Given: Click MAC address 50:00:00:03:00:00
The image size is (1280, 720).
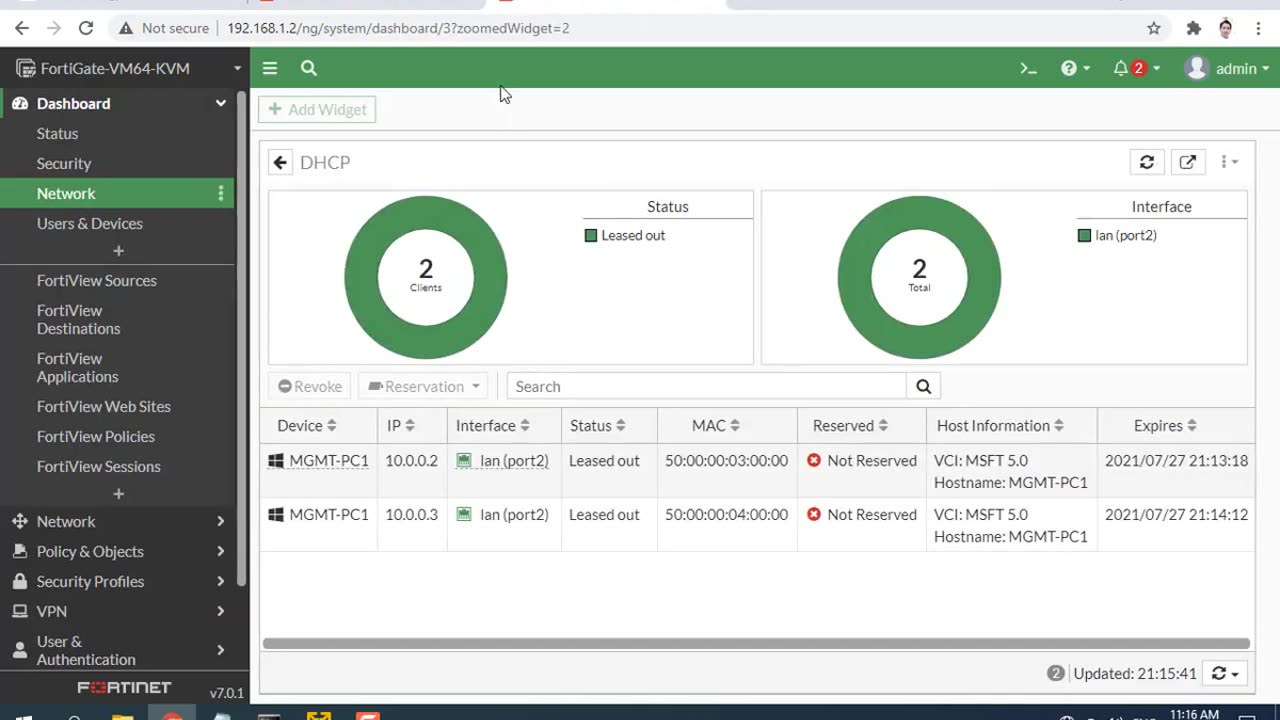Looking at the screenshot, I should 726,461.
